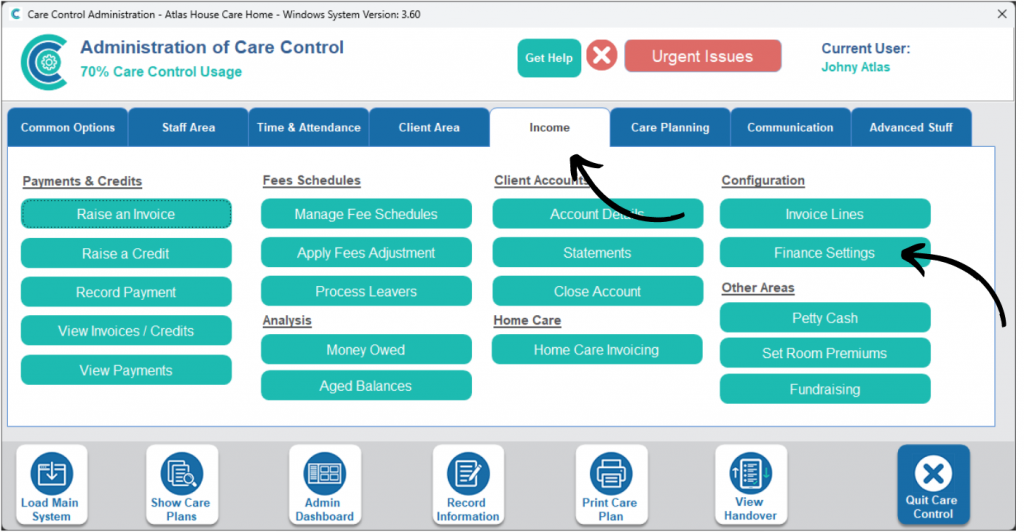Screen dimensions: 1024x532
Task: Click the Raise an Invoice button
Action: coord(126,214)
